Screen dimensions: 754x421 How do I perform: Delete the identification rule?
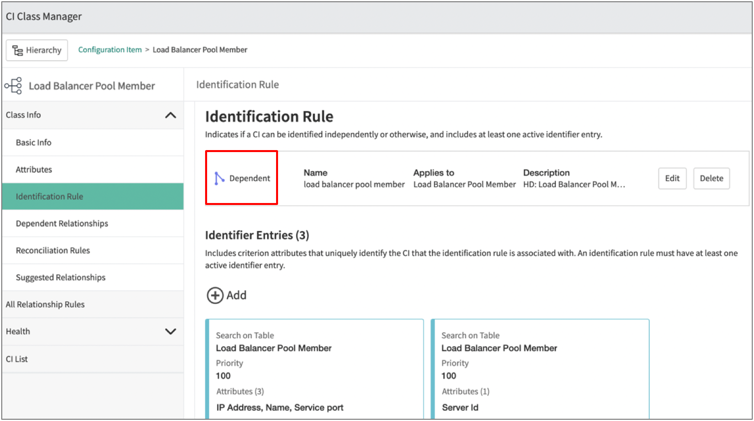coord(711,178)
